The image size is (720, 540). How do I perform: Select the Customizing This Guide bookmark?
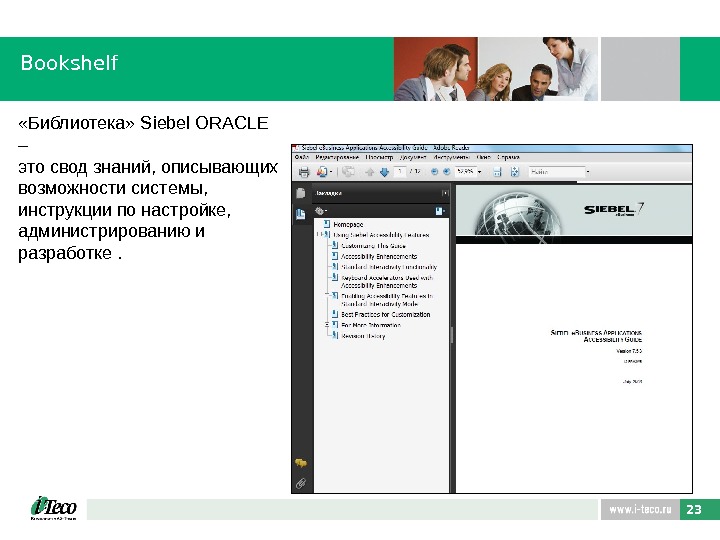[x=373, y=246]
